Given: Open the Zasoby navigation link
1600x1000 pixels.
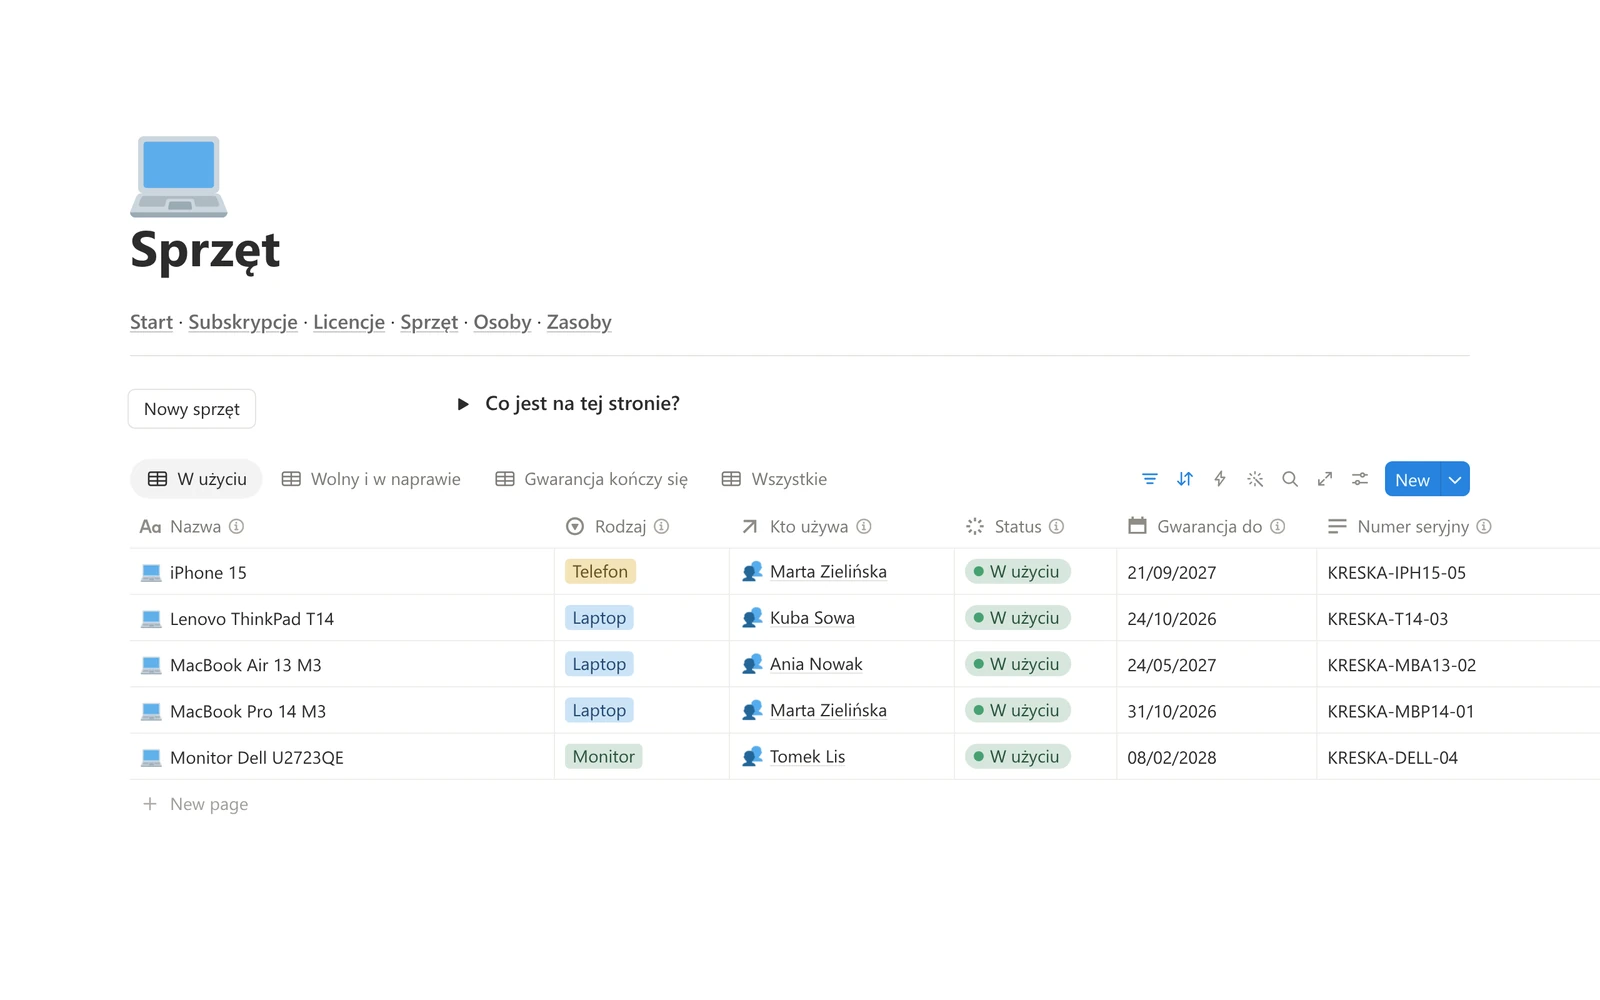Looking at the screenshot, I should pyautogui.click(x=579, y=322).
